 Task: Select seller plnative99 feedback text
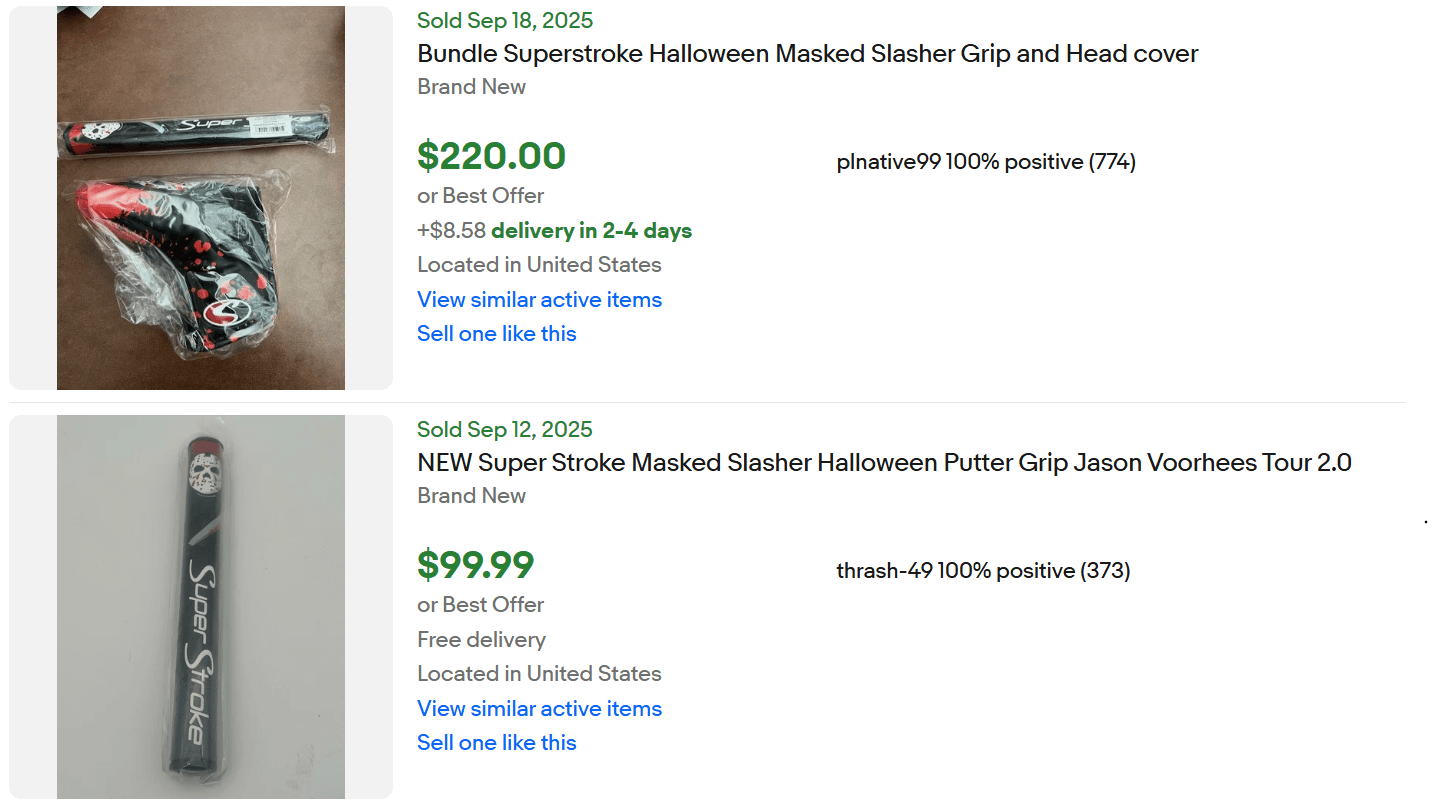point(986,162)
